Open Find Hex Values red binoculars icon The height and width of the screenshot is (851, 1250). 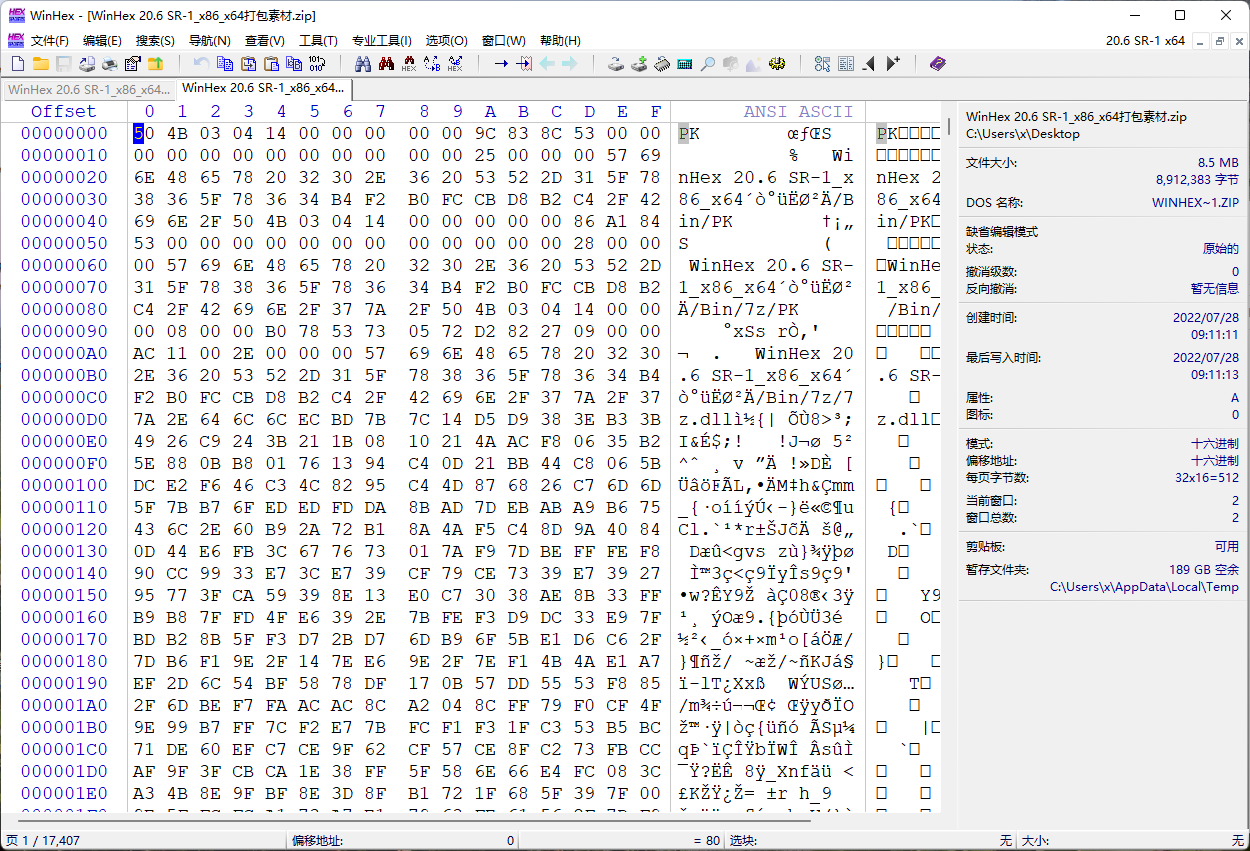pyautogui.click(x=386, y=64)
